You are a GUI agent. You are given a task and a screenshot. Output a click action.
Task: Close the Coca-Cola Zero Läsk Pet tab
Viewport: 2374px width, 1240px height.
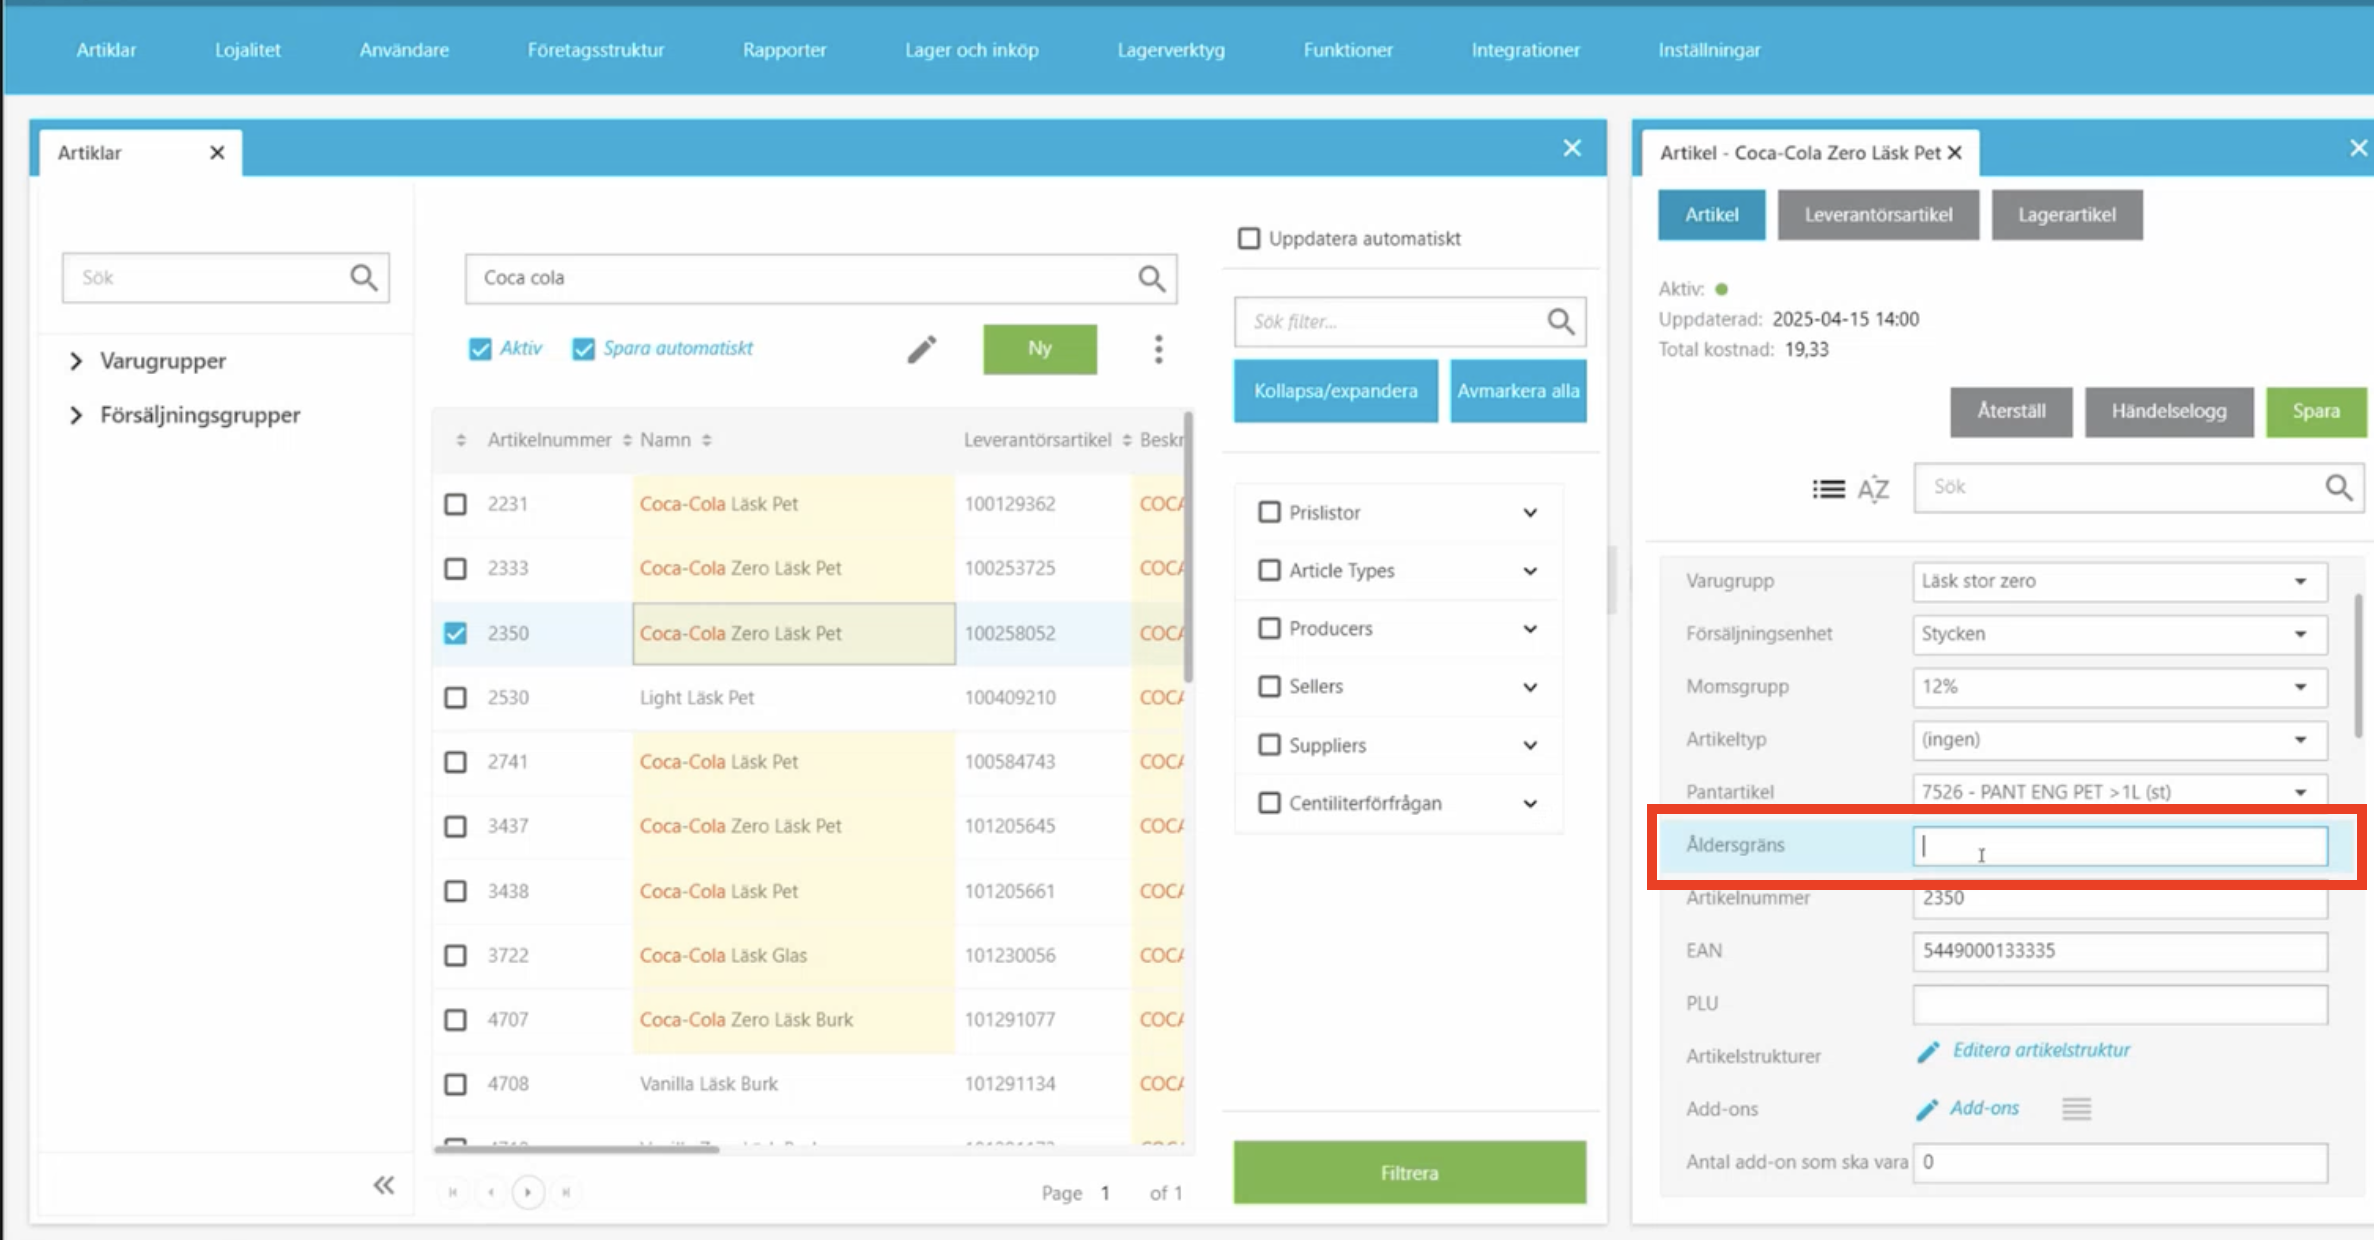click(x=1955, y=152)
